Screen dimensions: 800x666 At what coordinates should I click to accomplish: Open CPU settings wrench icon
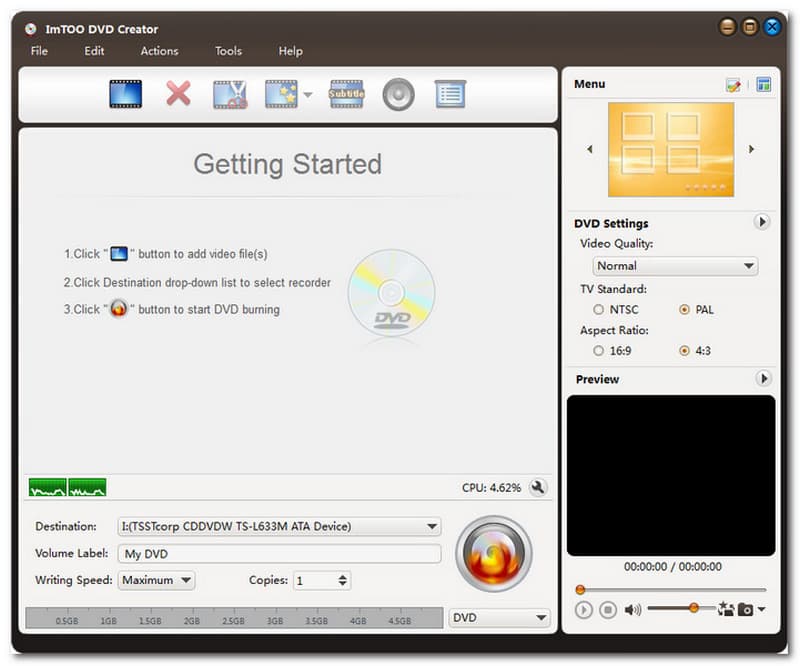pyautogui.click(x=538, y=487)
